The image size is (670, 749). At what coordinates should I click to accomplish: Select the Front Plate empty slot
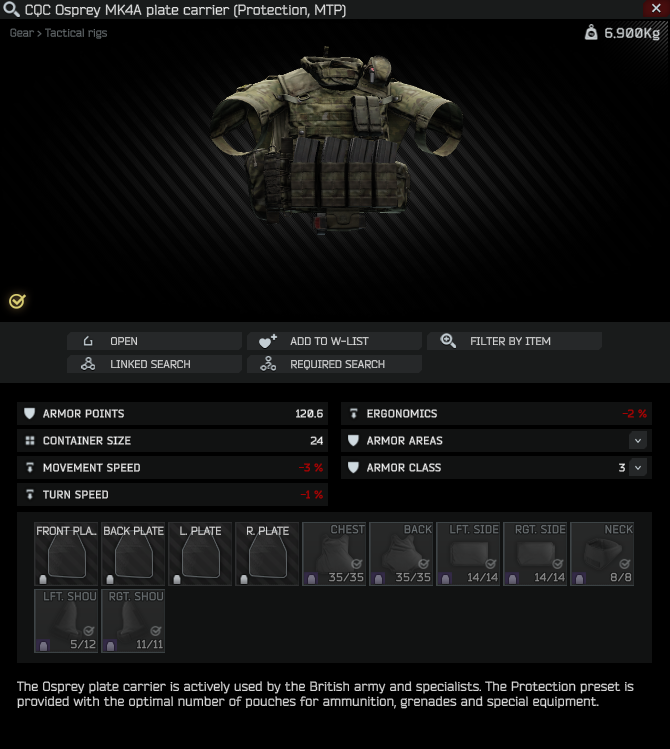66,554
